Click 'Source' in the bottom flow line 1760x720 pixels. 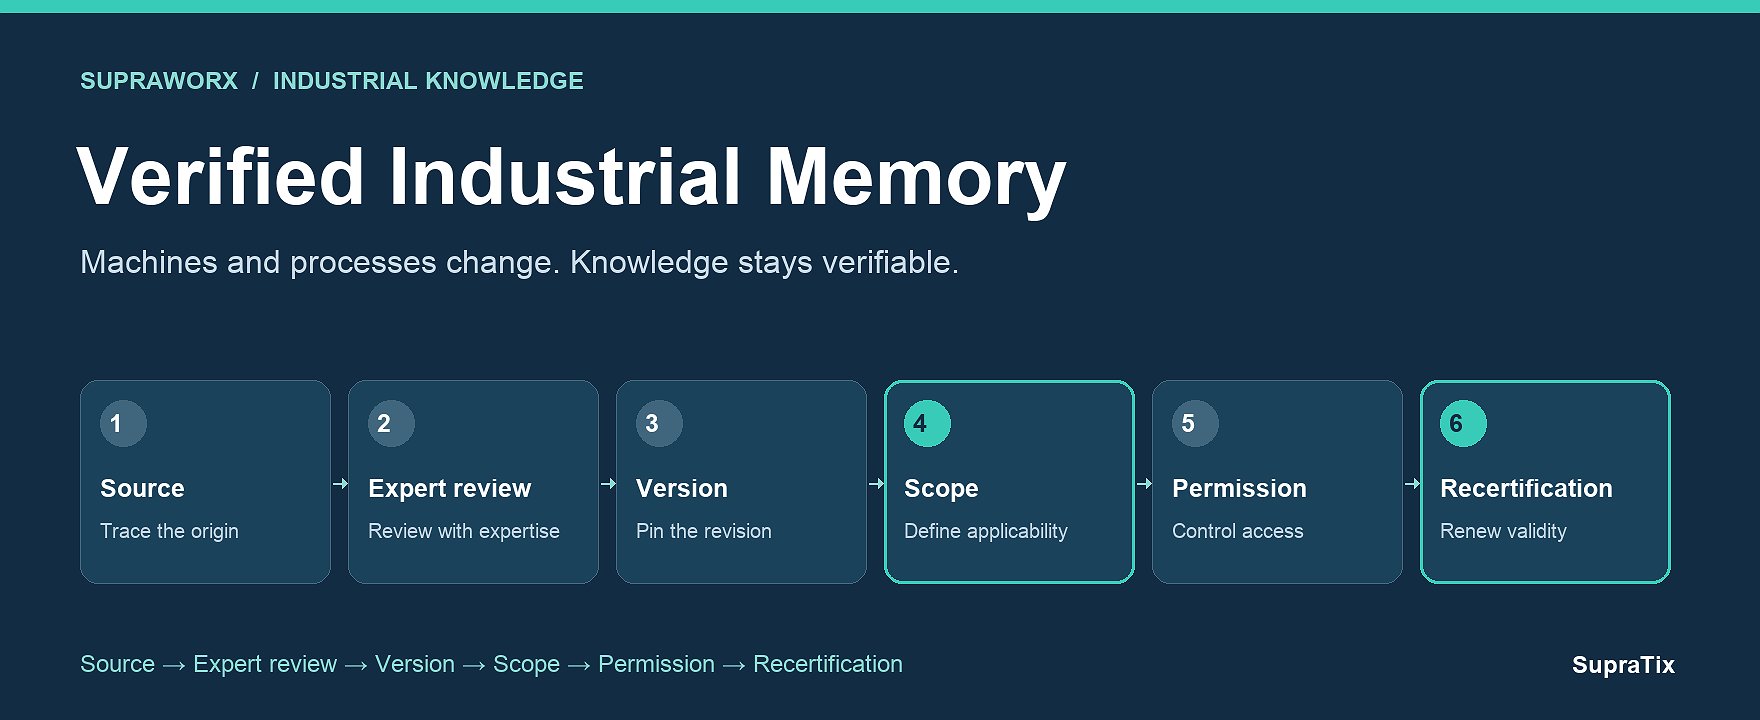coord(117,664)
